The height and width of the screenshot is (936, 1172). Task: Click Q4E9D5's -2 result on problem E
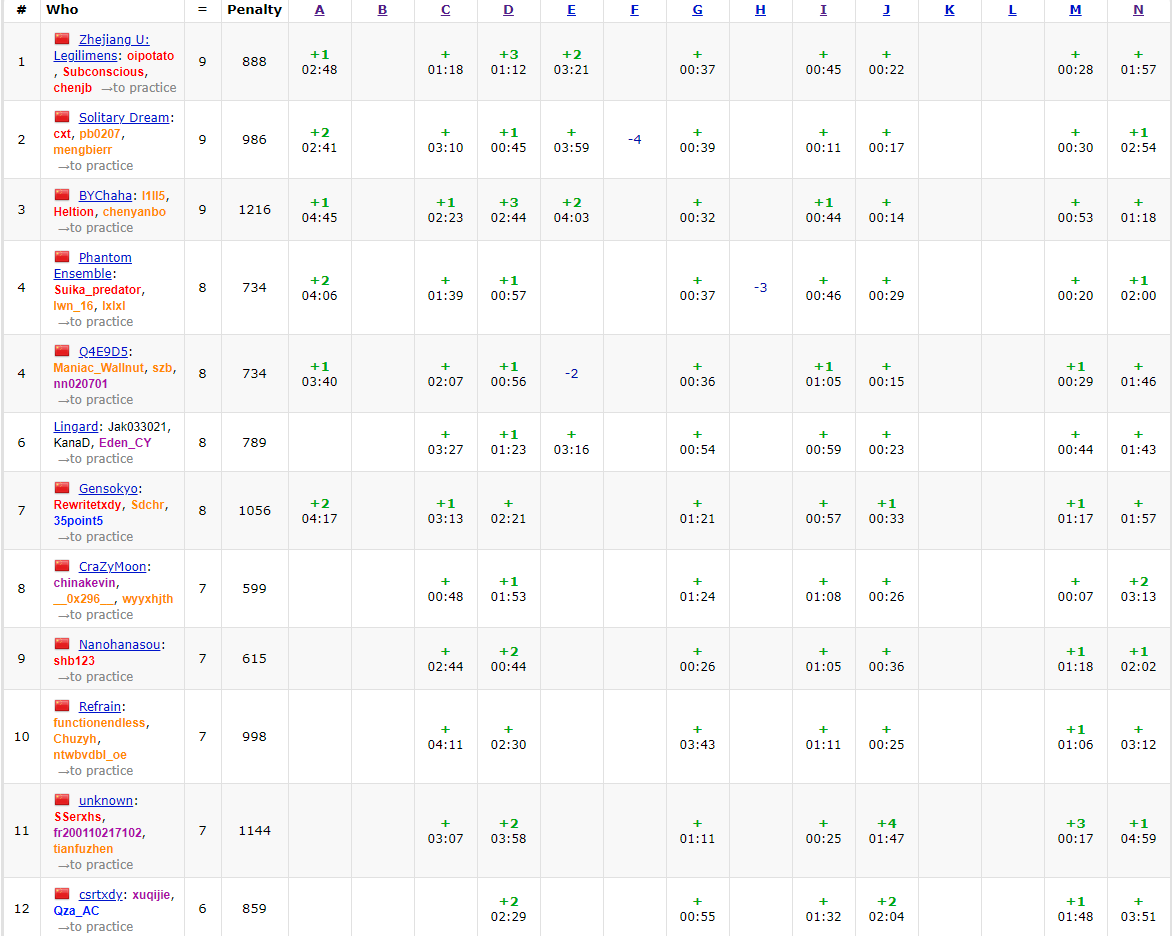coord(571,374)
